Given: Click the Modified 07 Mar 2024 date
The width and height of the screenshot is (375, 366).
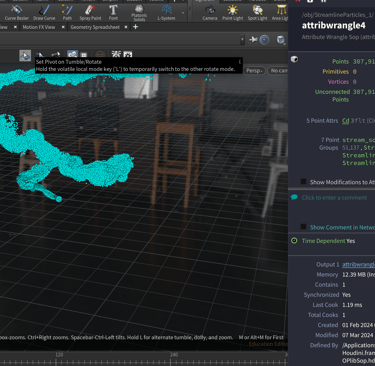Looking at the screenshot, I should coord(358,335).
